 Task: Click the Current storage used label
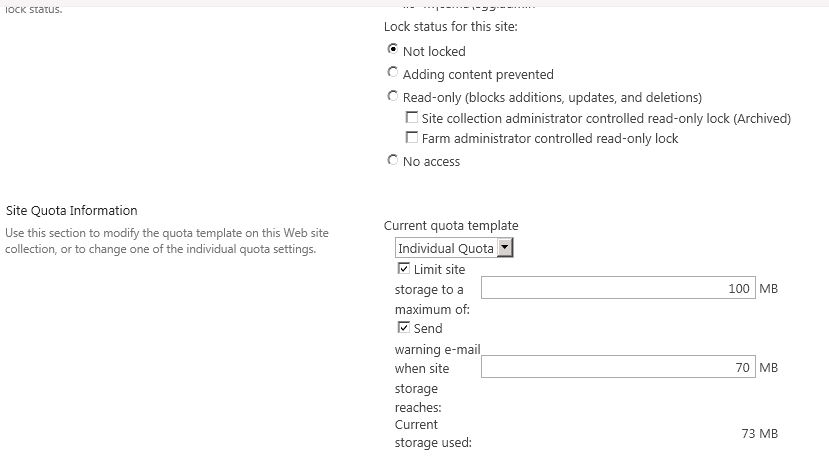click(433, 434)
